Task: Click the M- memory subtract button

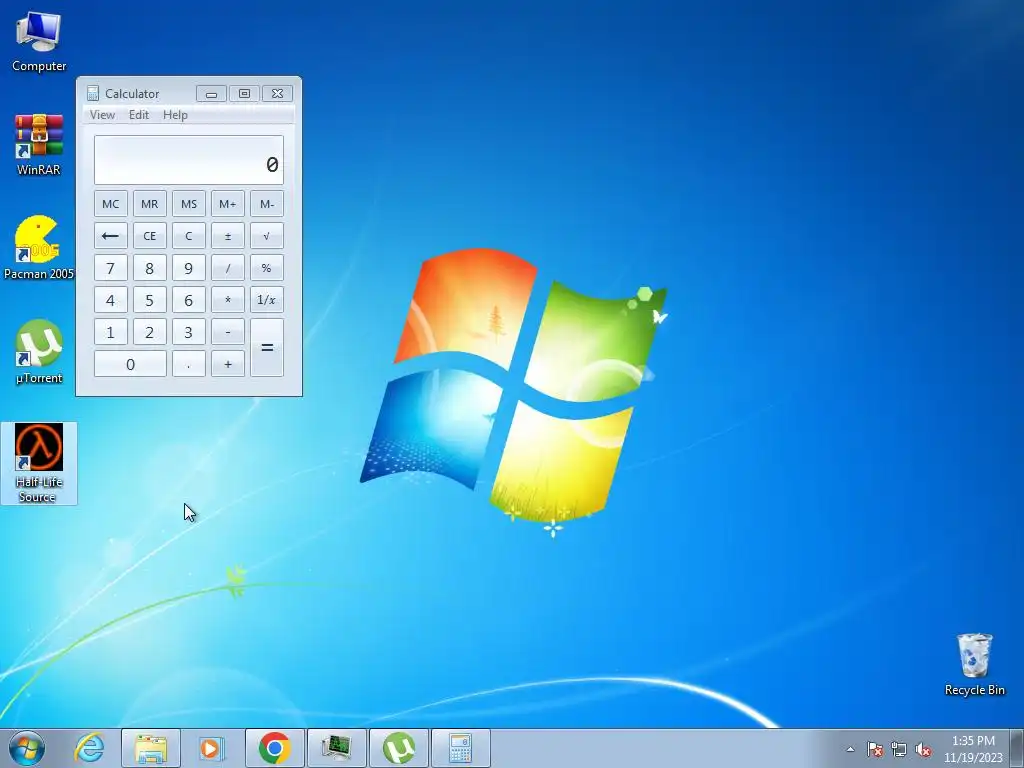Action: click(267, 204)
